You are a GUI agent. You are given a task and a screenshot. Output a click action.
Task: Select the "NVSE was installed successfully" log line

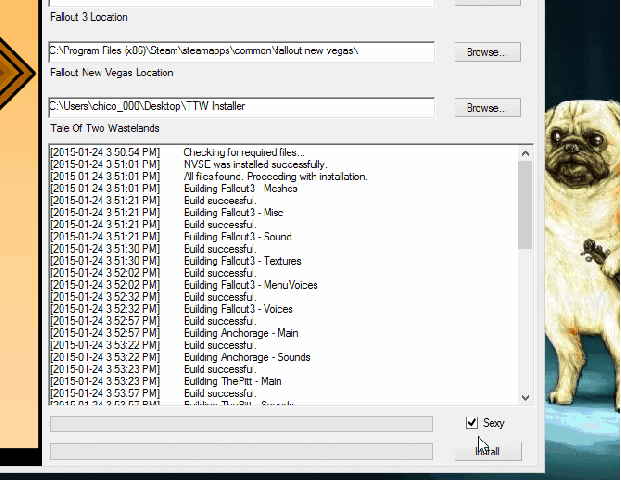point(255,164)
